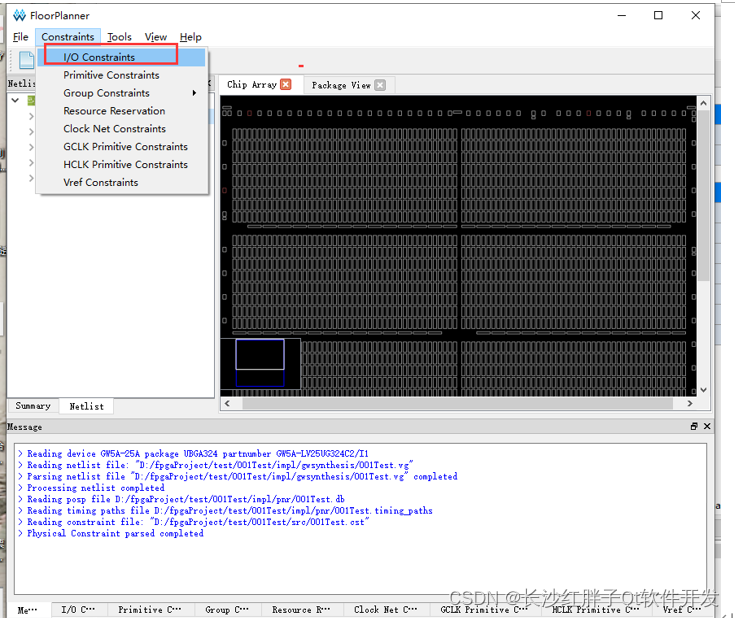735x618 pixels.
Task: Click the 'Reading timing paths file' message
Action: point(225,511)
